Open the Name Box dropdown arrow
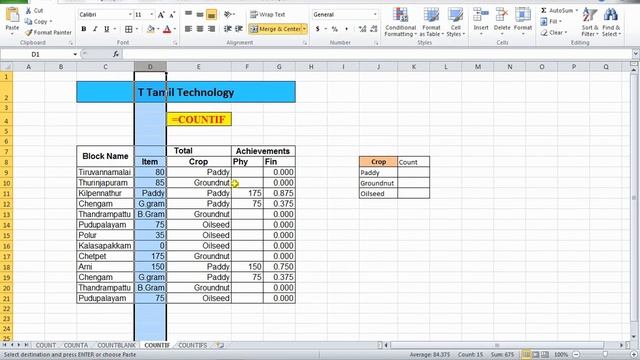Image resolution: width=640 pixels, height=360 pixels. (x=75, y=54)
